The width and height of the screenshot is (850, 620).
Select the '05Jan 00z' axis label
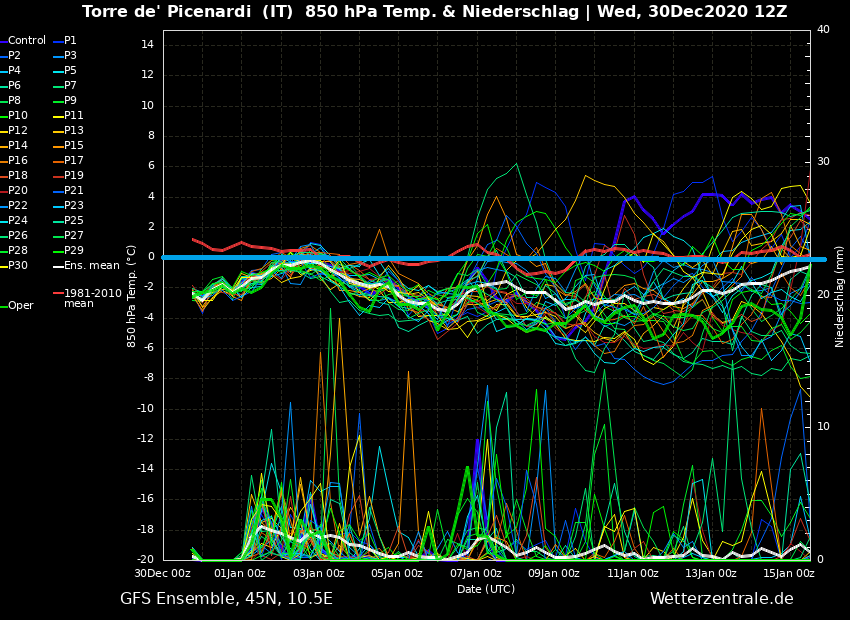tap(397, 573)
